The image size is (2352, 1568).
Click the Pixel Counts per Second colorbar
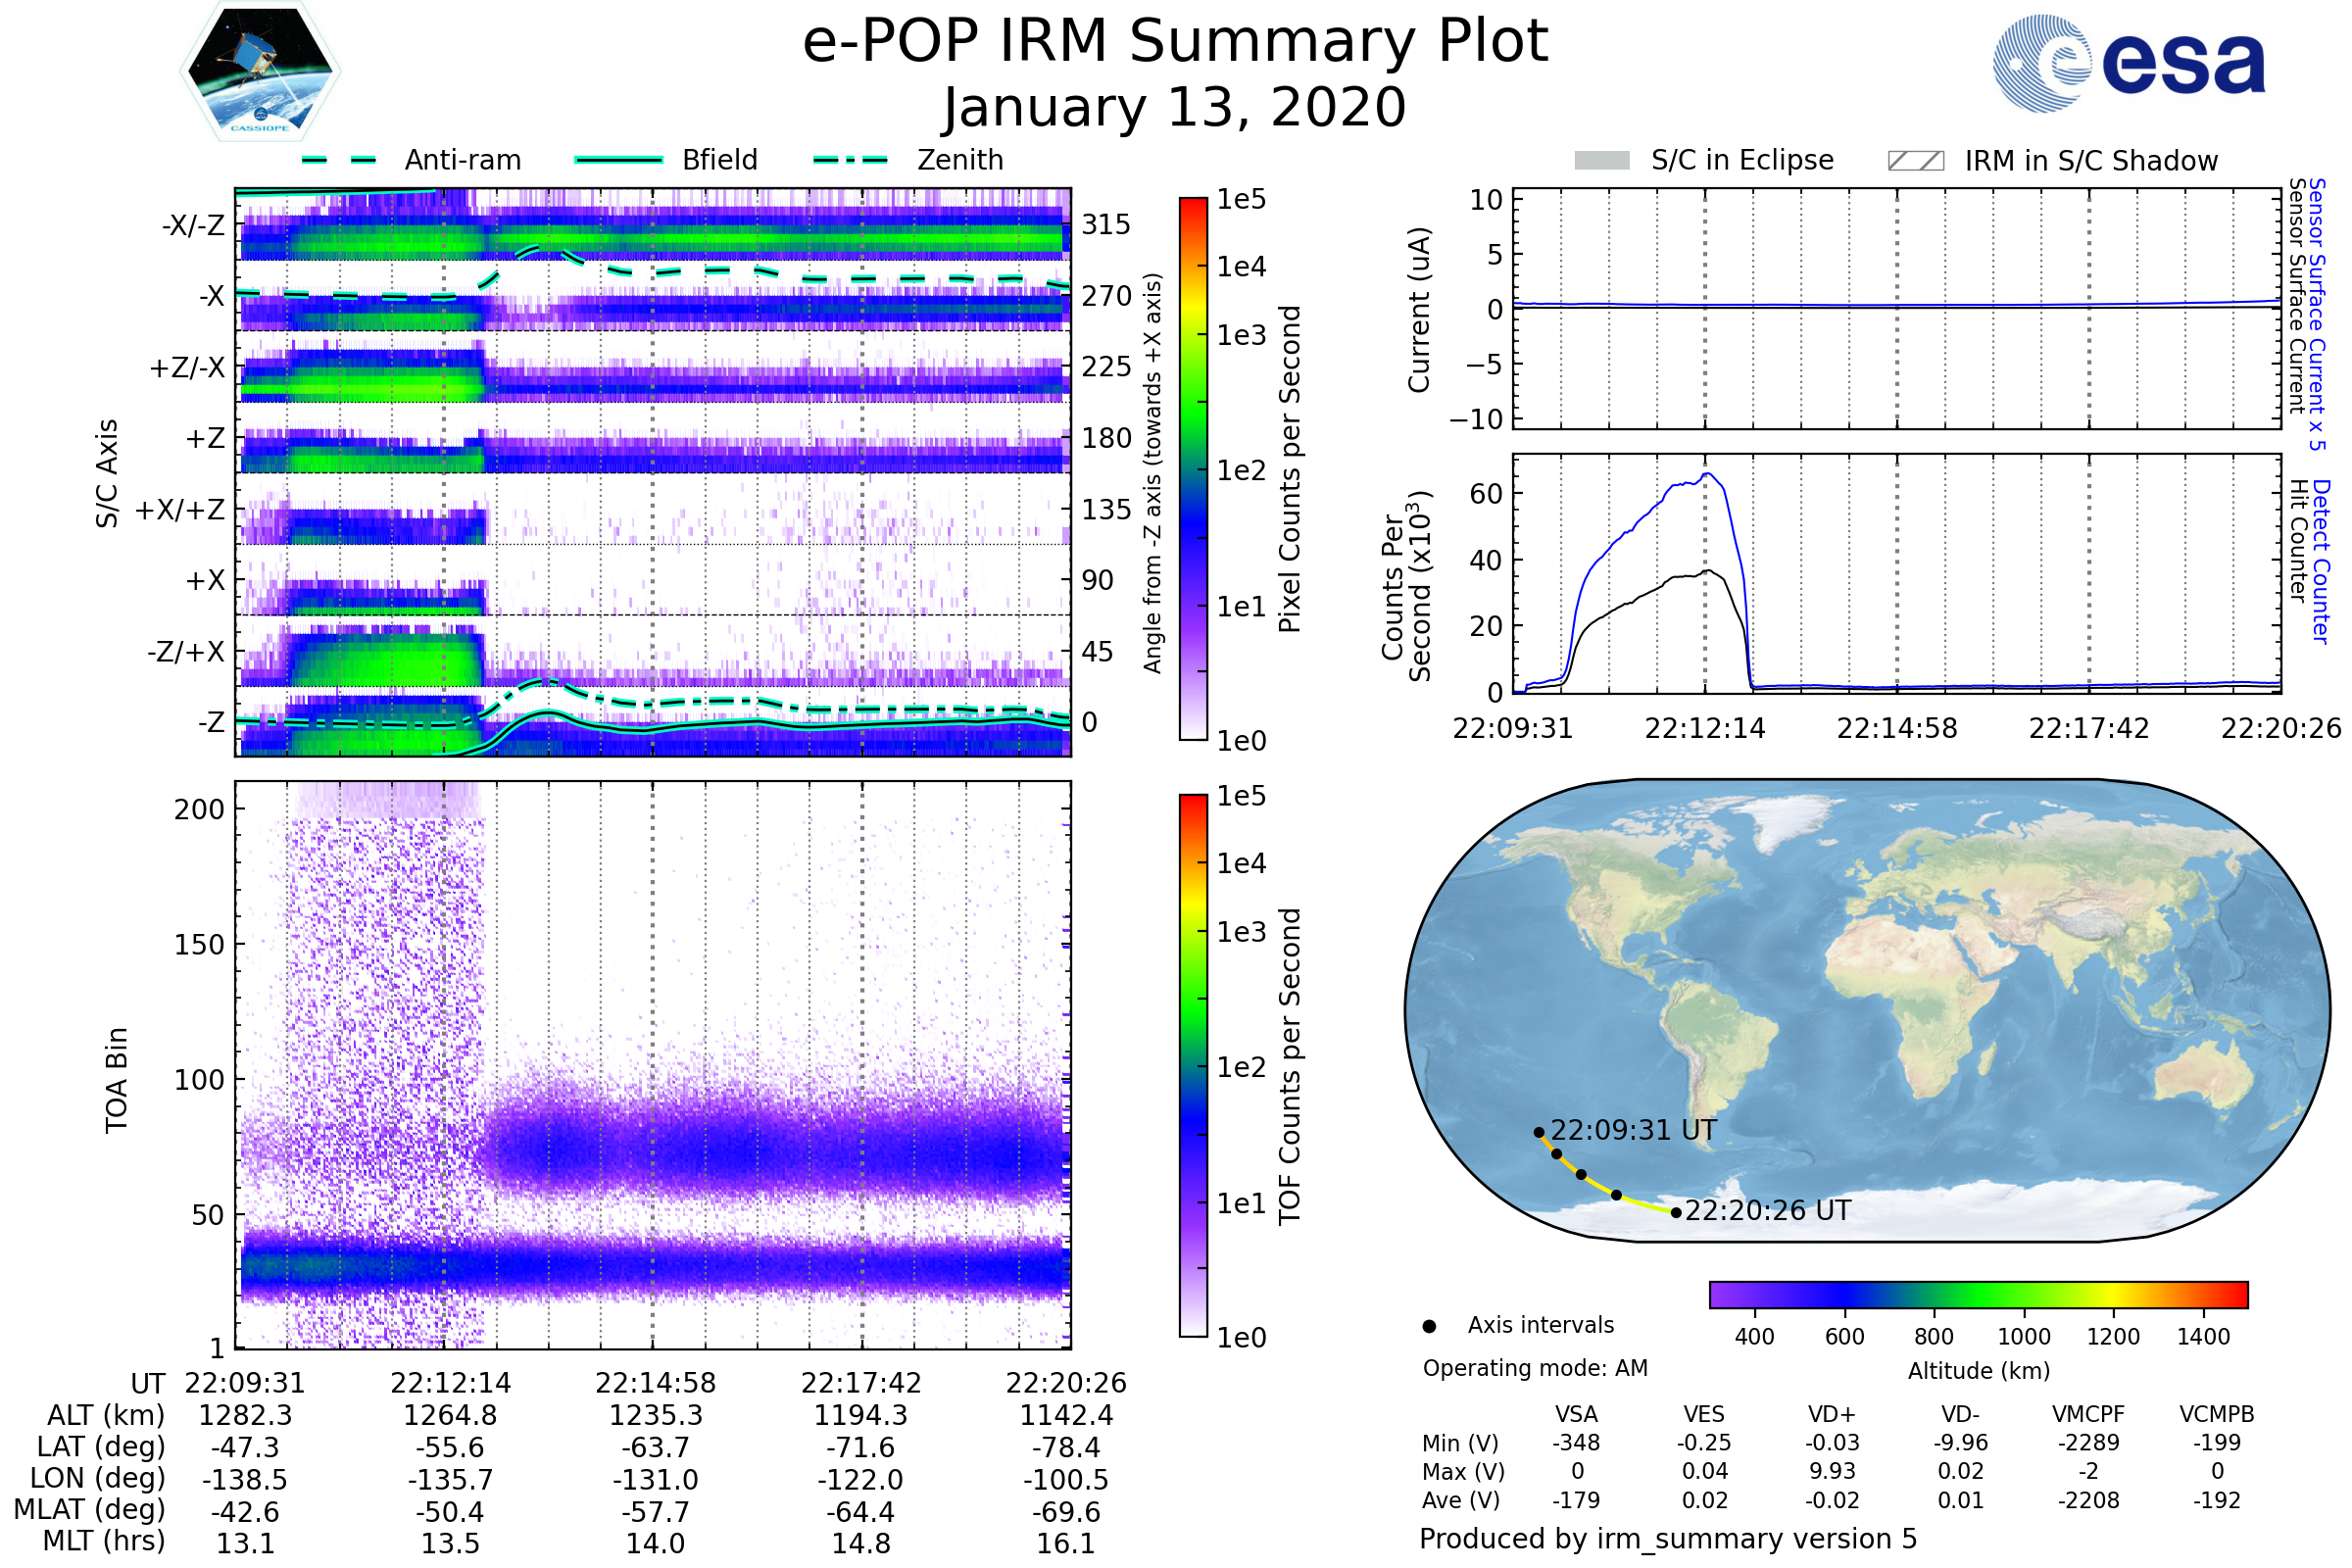tap(1193, 469)
